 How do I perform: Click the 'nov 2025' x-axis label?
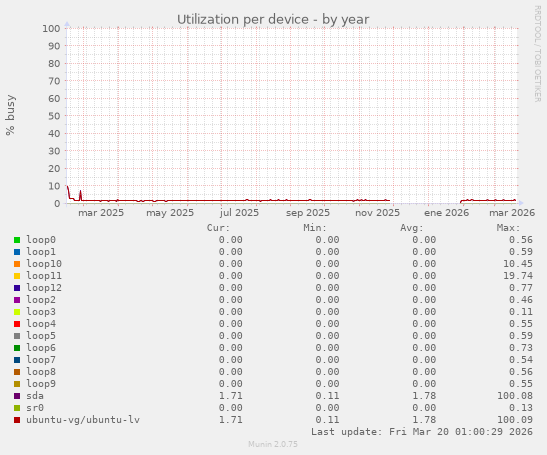[x=377, y=213]
